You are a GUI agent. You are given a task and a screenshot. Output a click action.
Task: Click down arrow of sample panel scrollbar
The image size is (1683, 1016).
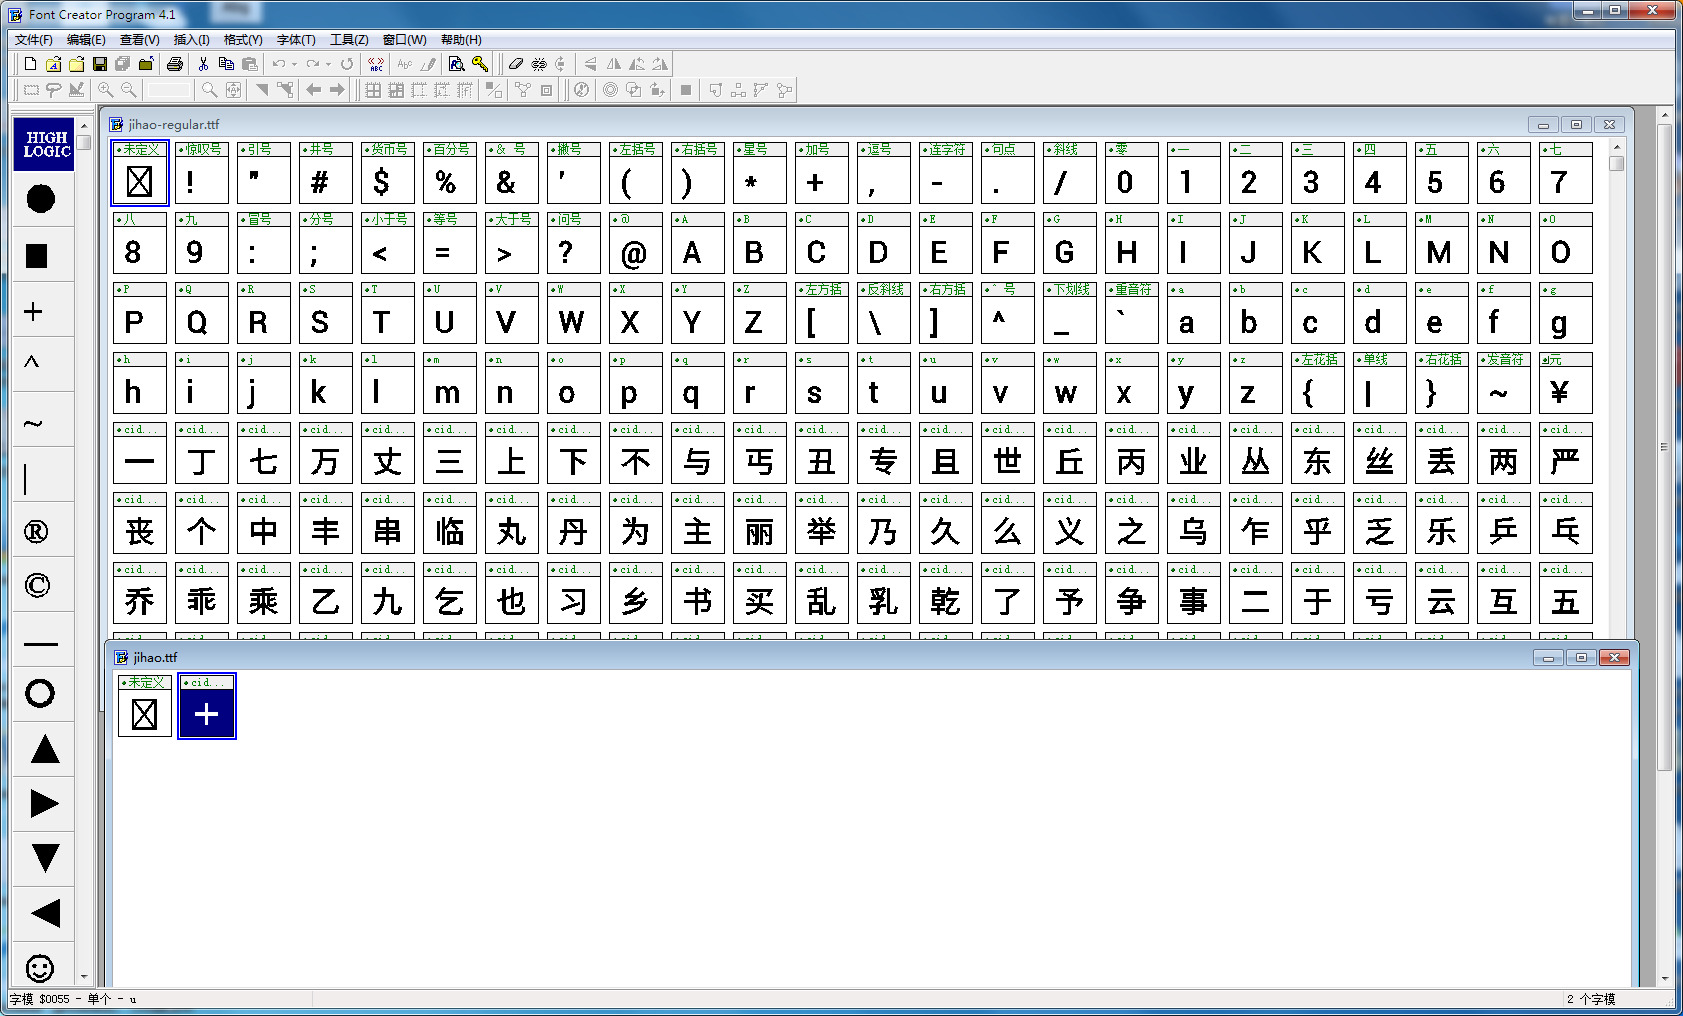[x=84, y=977]
